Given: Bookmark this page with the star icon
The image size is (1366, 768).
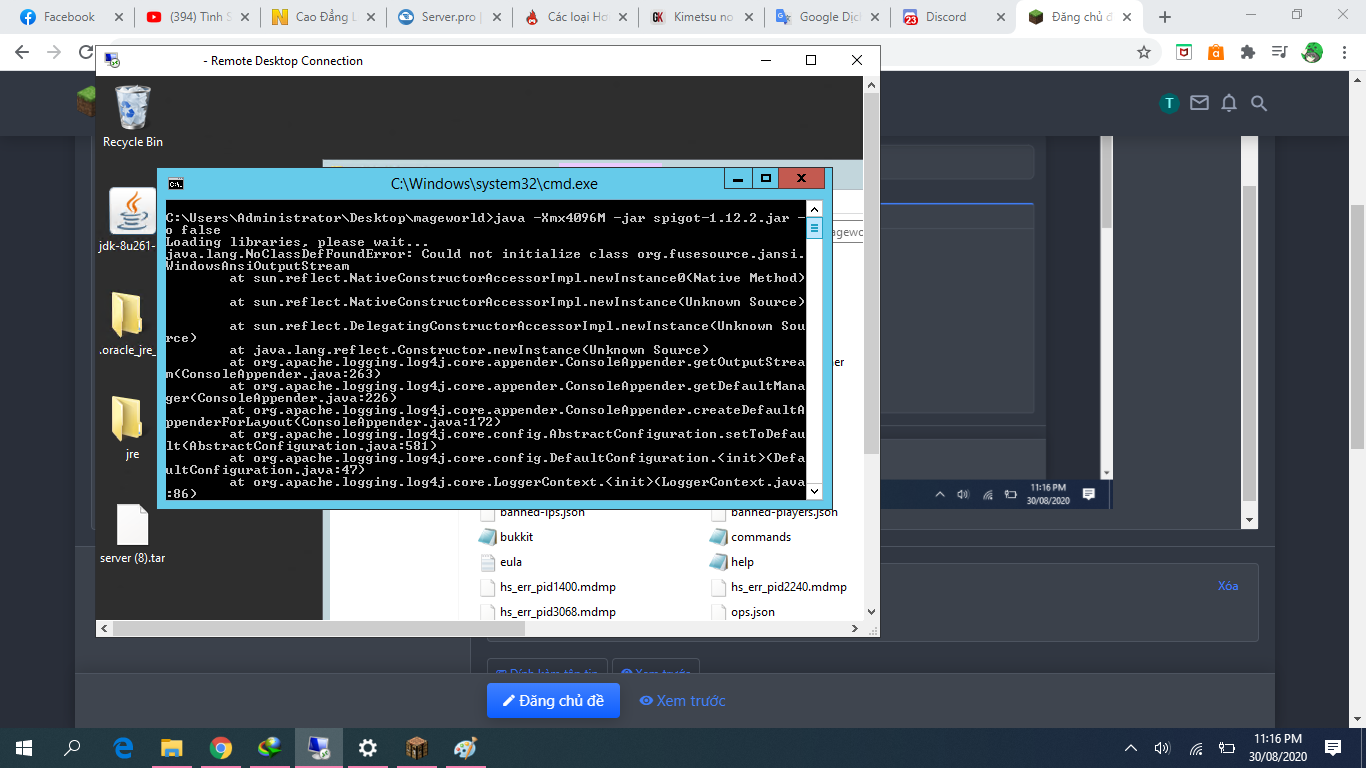Looking at the screenshot, I should 1144,52.
